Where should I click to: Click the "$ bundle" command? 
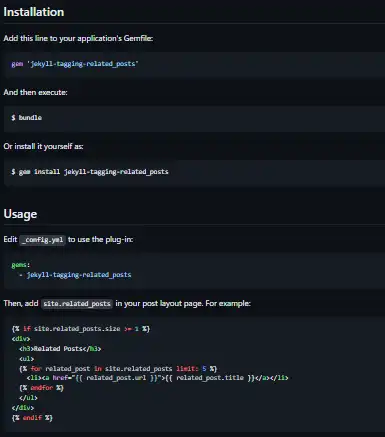[x=26, y=118]
